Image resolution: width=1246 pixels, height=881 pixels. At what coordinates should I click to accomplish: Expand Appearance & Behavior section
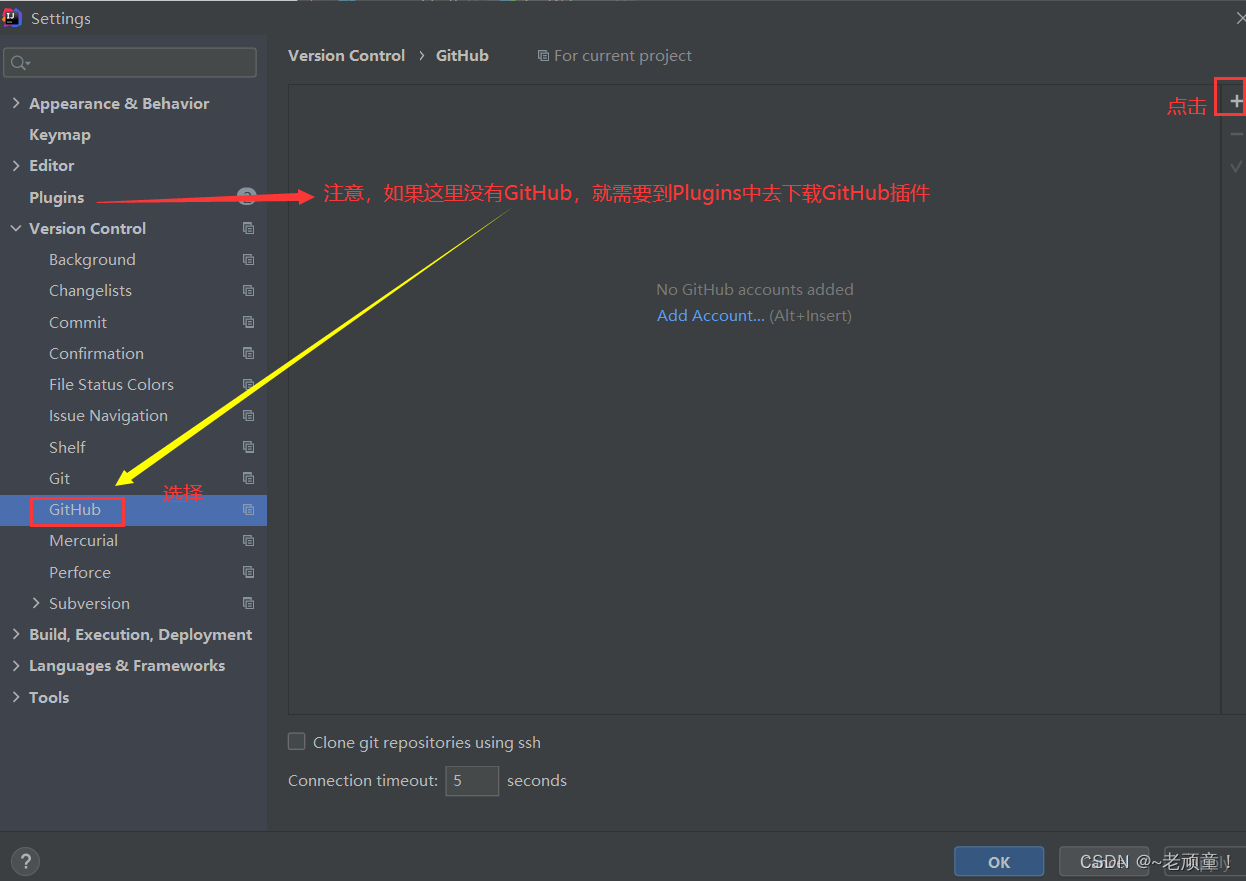pos(16,103)
